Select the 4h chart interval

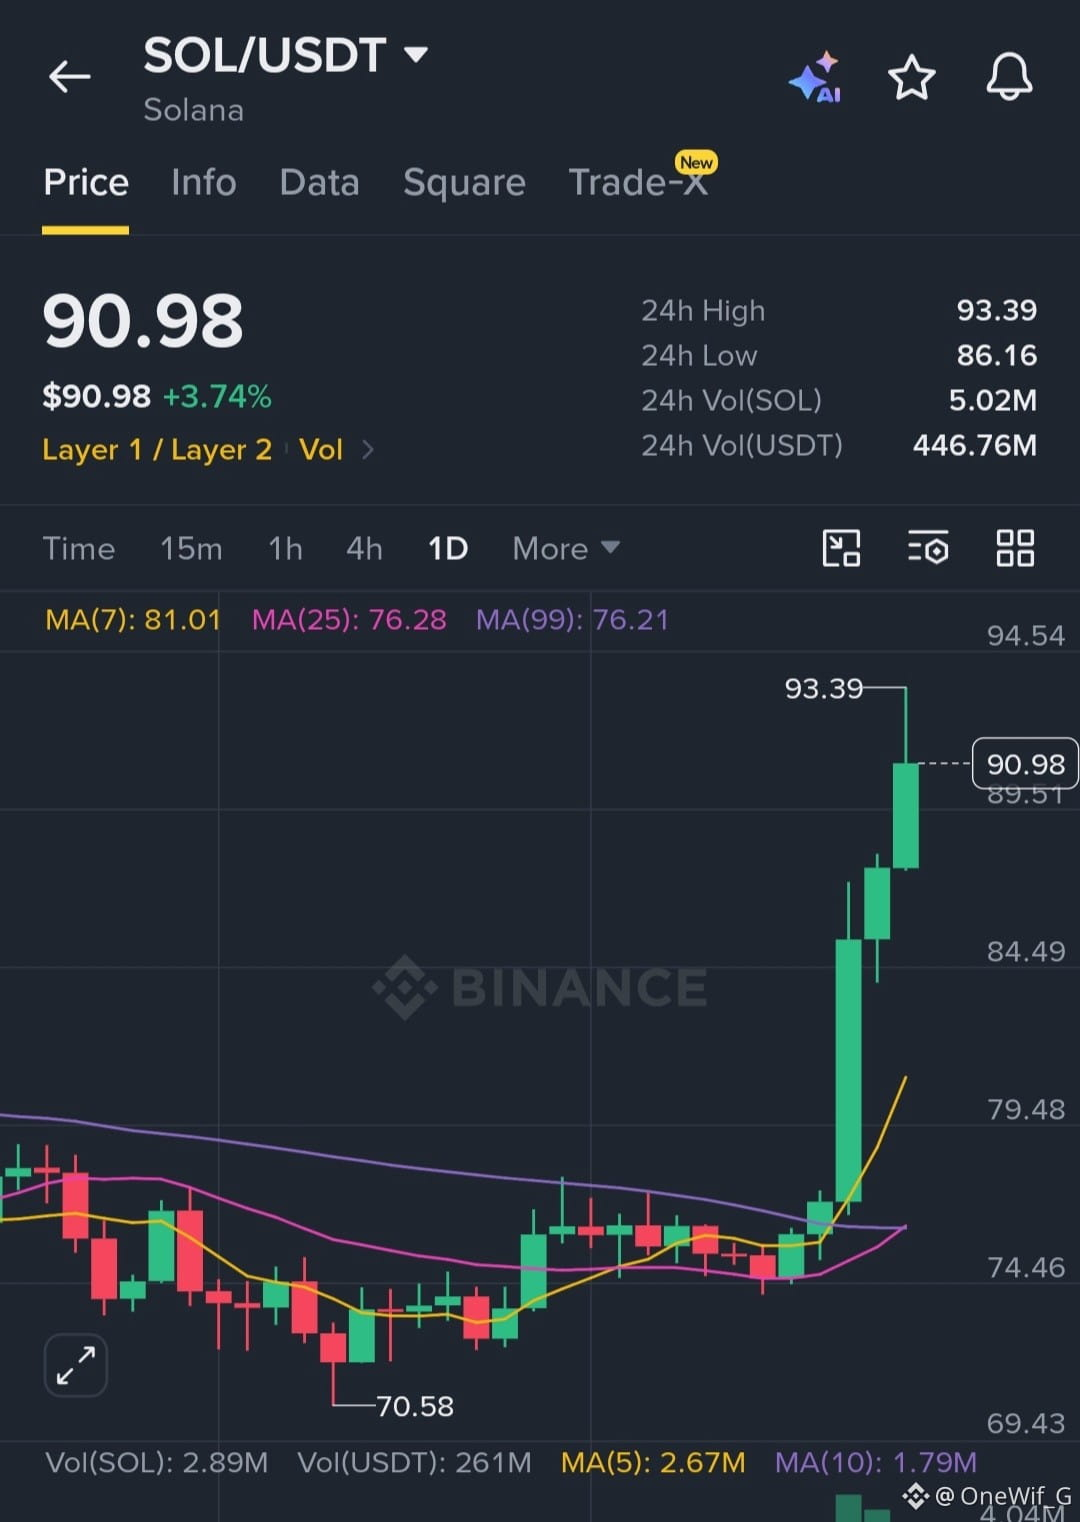click(x=364, y=548)
